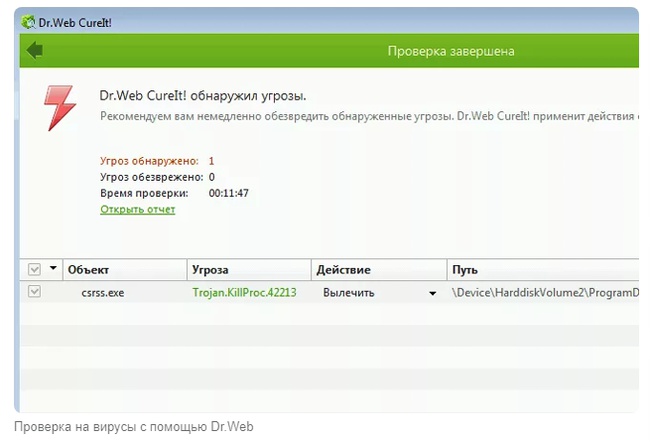Image resolution: width=650 pixels, height=442 pixels.
Task: Click the Проверка завершена header text
Action: (451, 51)
